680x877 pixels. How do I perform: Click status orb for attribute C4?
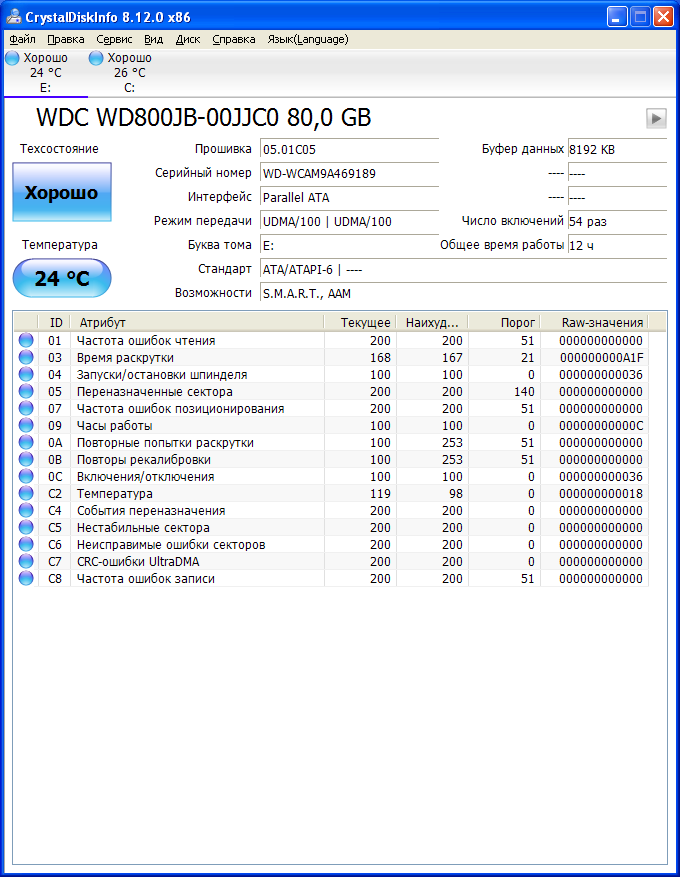pyautogui.click(x=26, y=510)
